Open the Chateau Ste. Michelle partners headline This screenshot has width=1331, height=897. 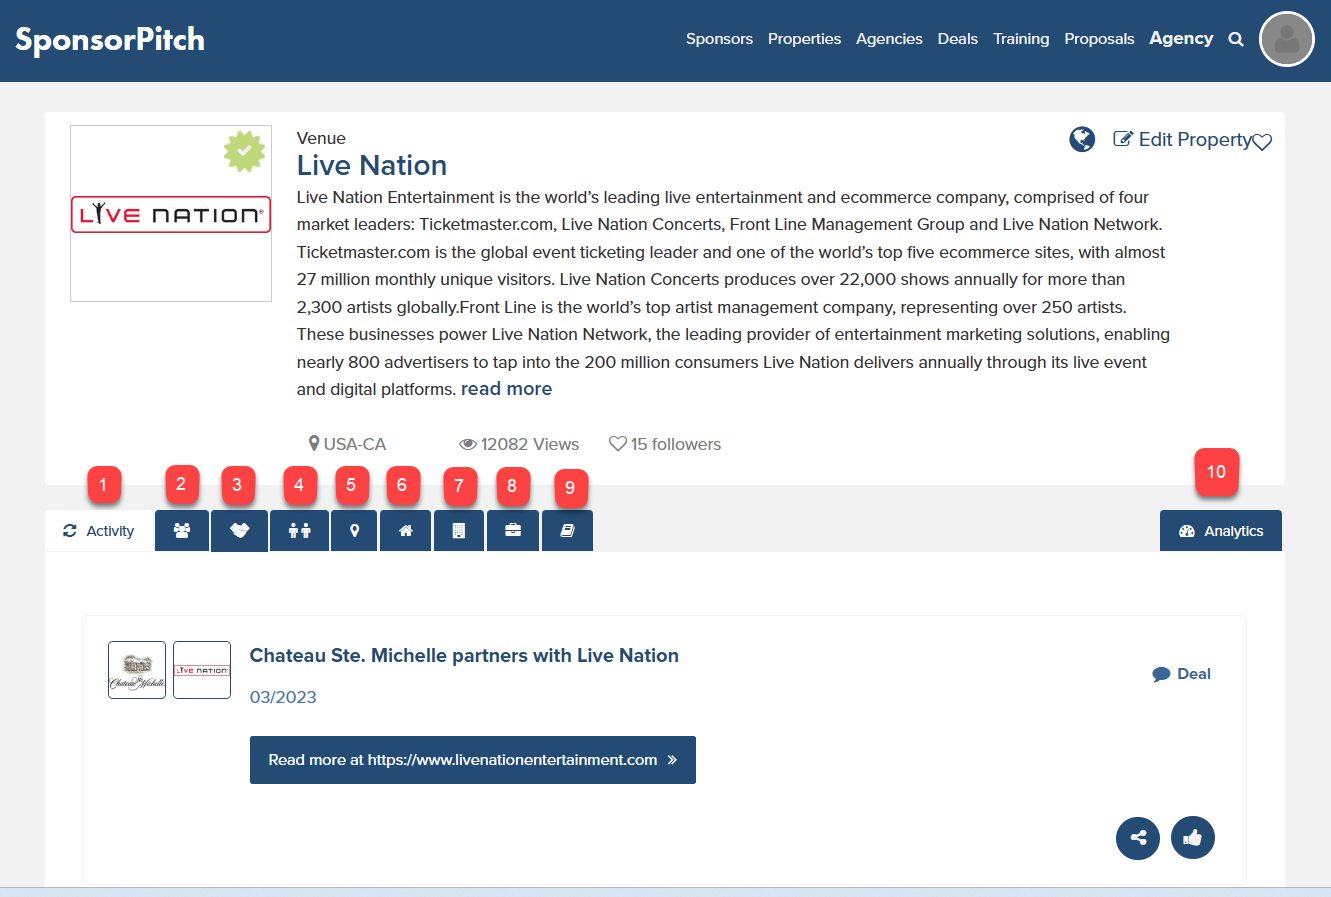click(464, 656)
